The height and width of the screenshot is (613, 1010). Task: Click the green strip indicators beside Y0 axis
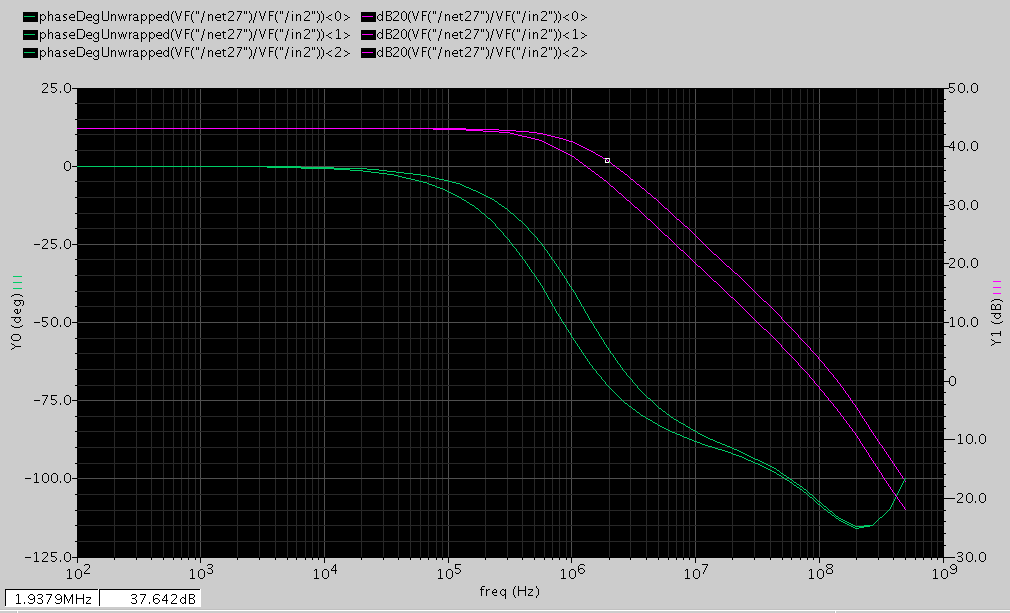point(17,281)
